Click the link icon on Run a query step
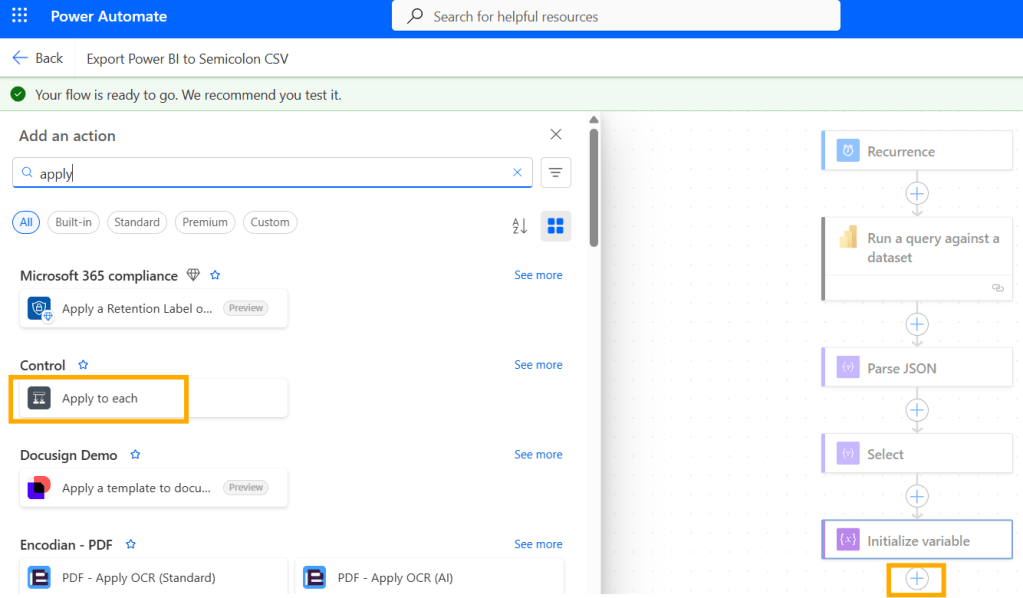This screenshot has width=1023, height=598. [x=997, y=288]
